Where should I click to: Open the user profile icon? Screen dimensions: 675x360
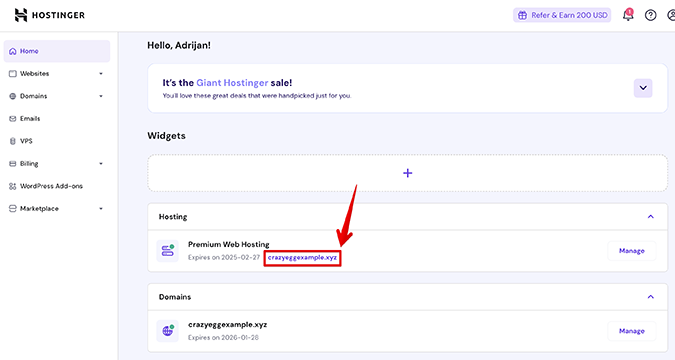pyautogui.click(x=671, y=15)
